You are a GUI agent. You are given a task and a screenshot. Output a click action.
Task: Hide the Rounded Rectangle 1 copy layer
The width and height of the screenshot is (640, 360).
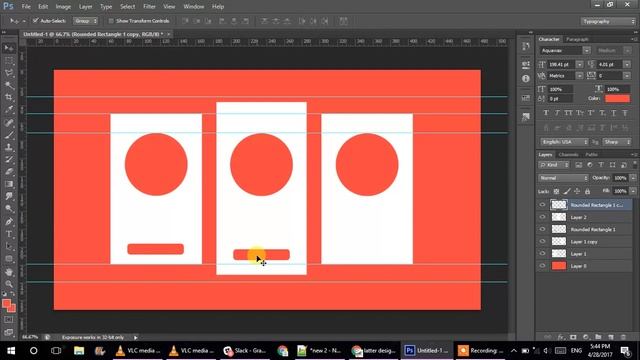tap(542, 205)
